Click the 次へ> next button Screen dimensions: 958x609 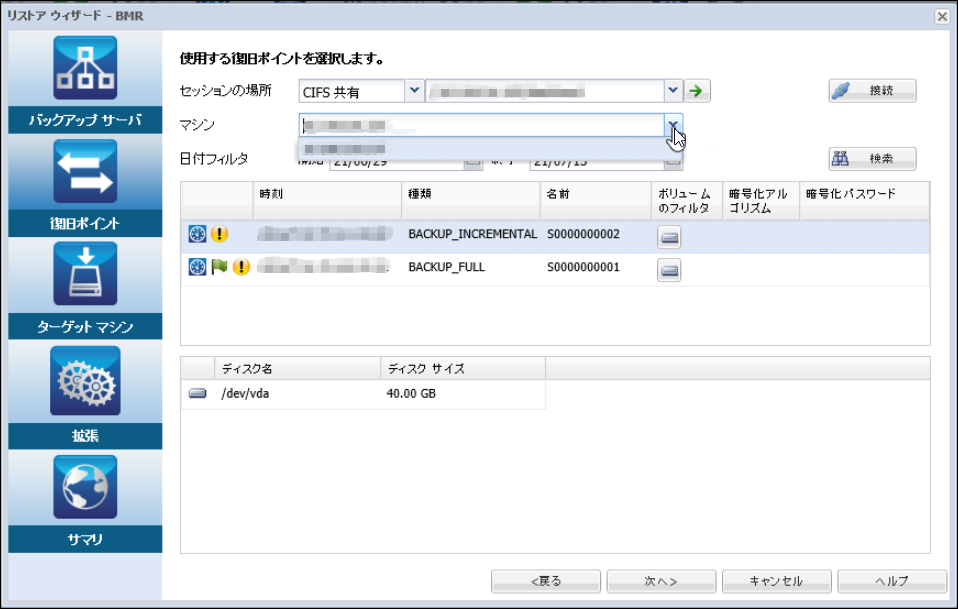(x=661, y=581)
